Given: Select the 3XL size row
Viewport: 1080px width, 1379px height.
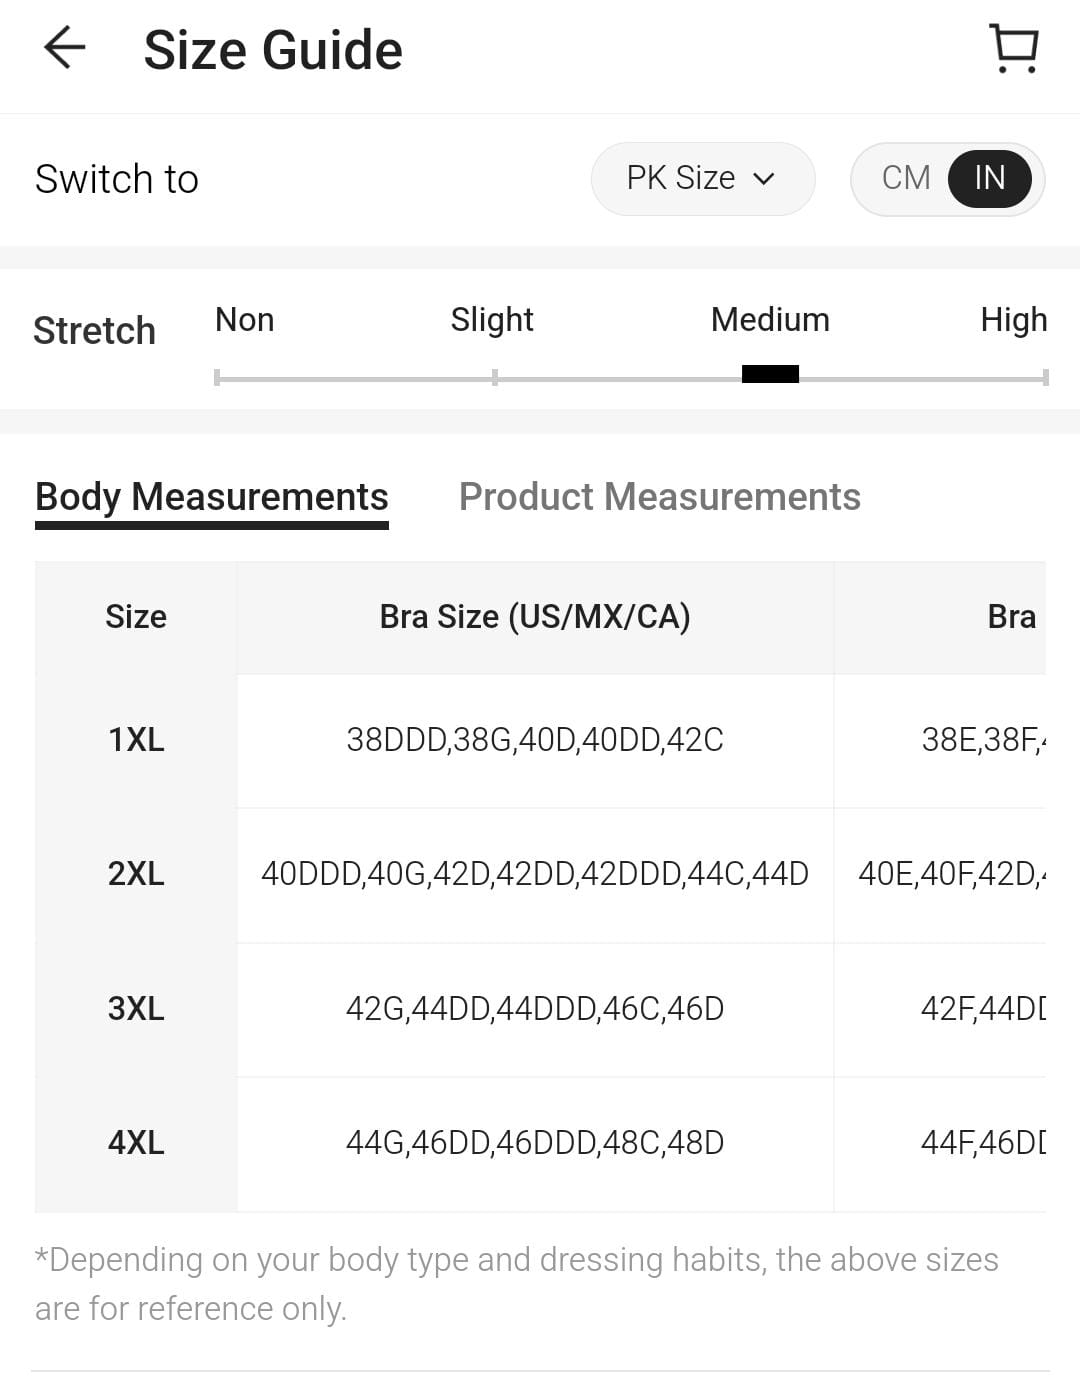Looking at the screenshot, I should [136, 1008].
